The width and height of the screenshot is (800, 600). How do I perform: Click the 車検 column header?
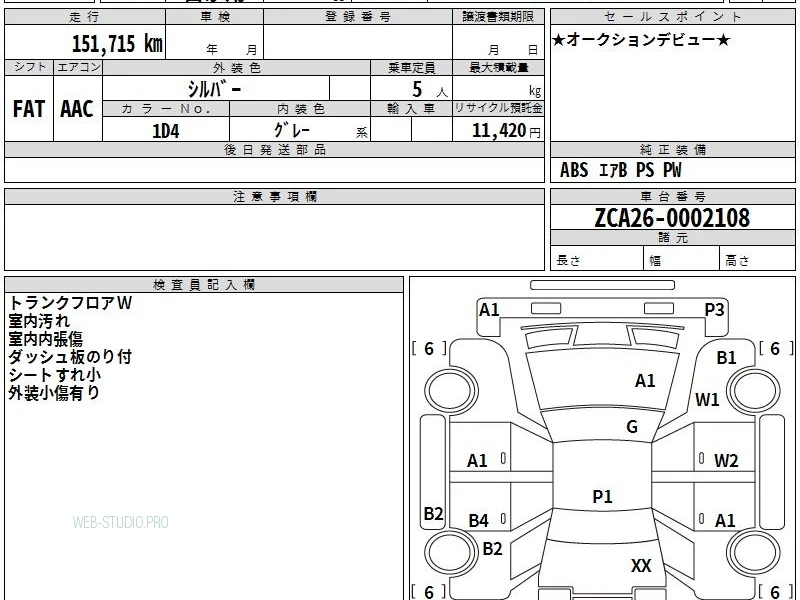tap(215, 17)
